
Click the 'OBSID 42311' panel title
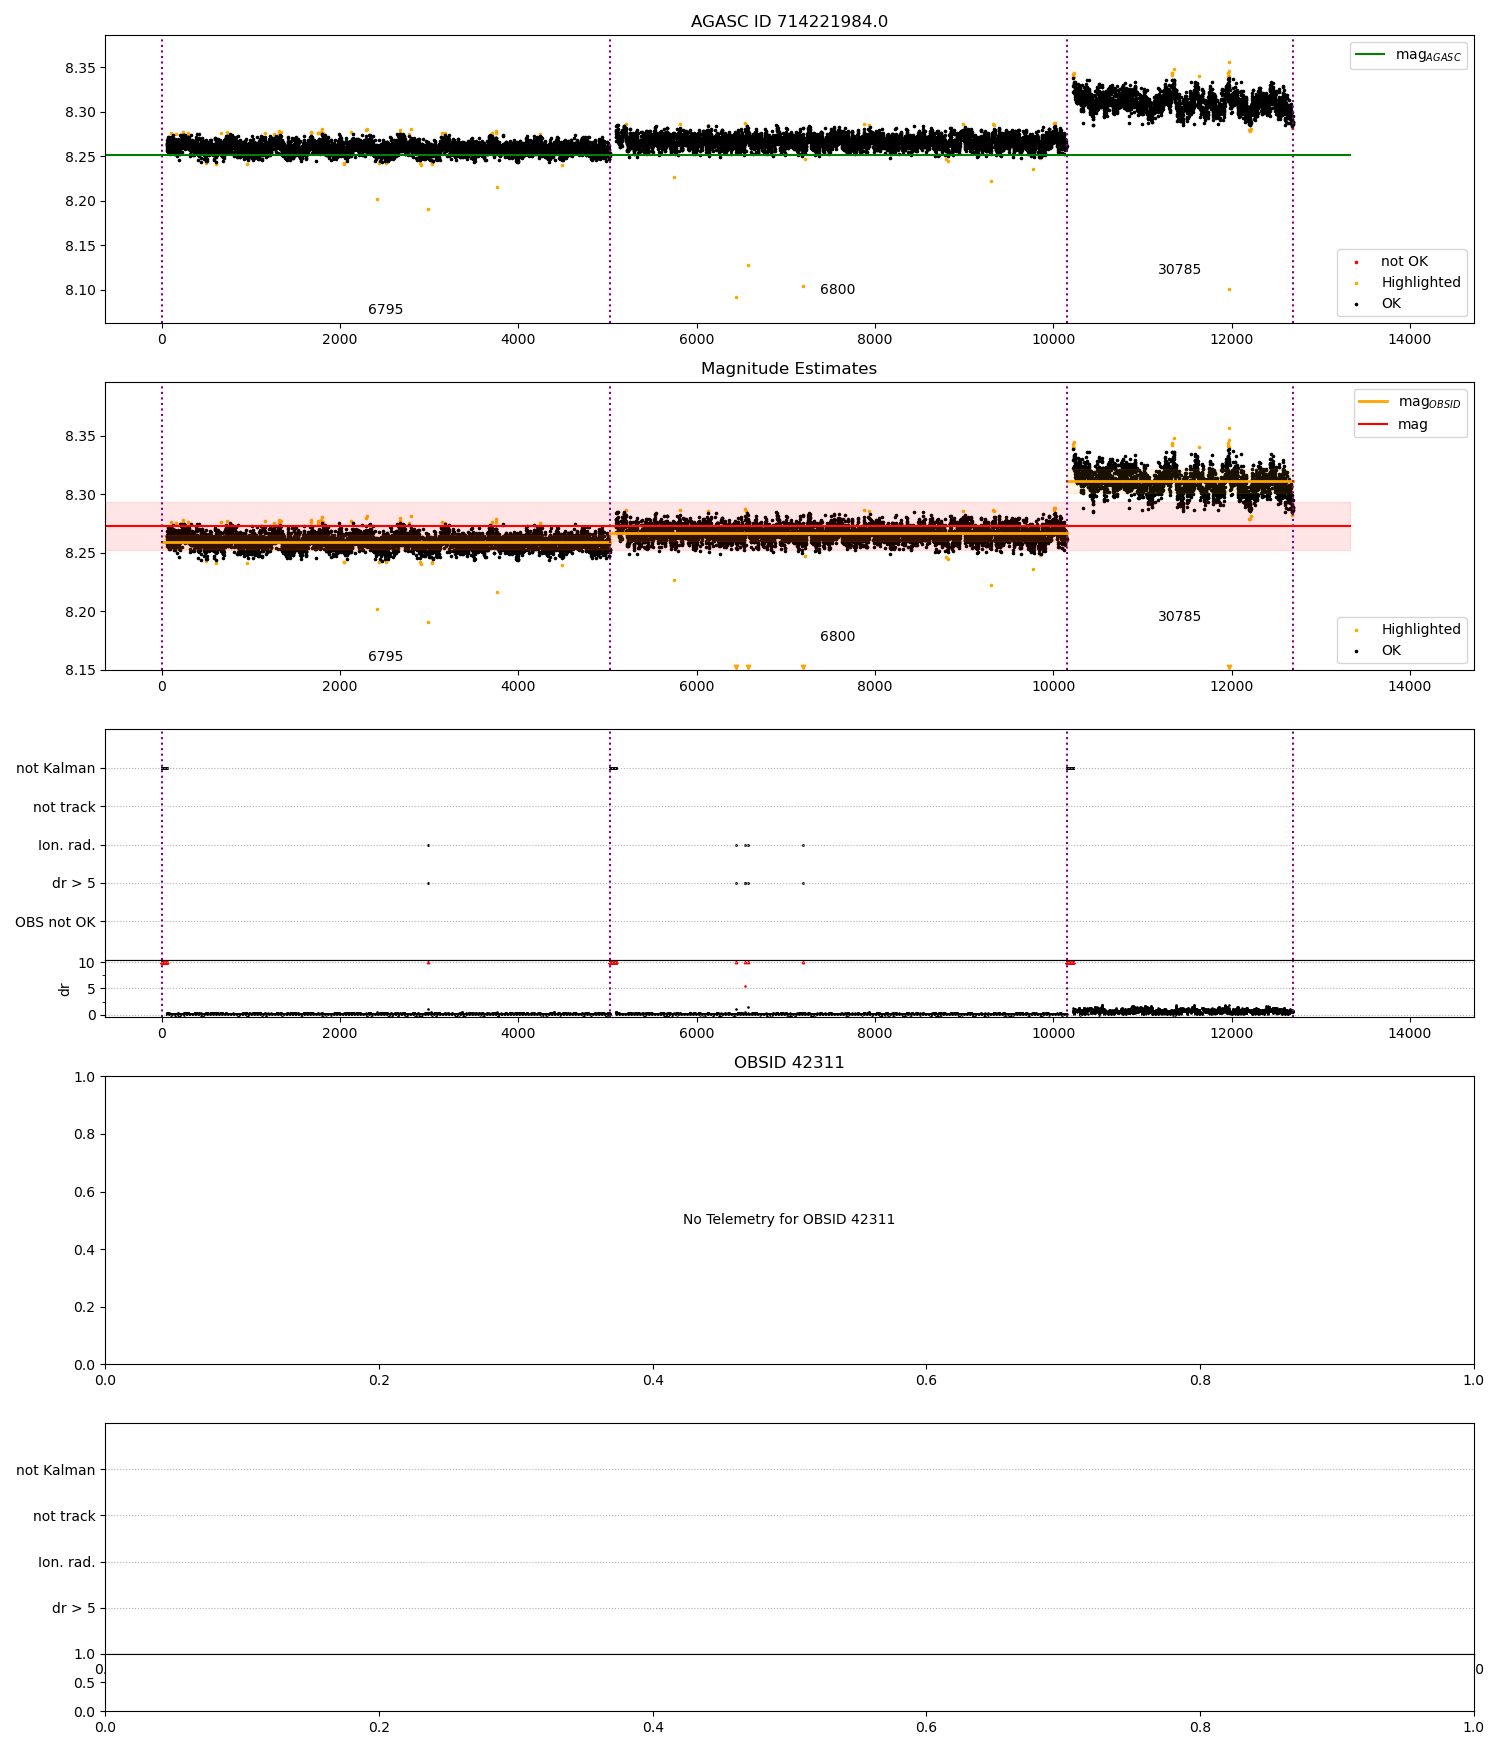[x=789, y=1063]
